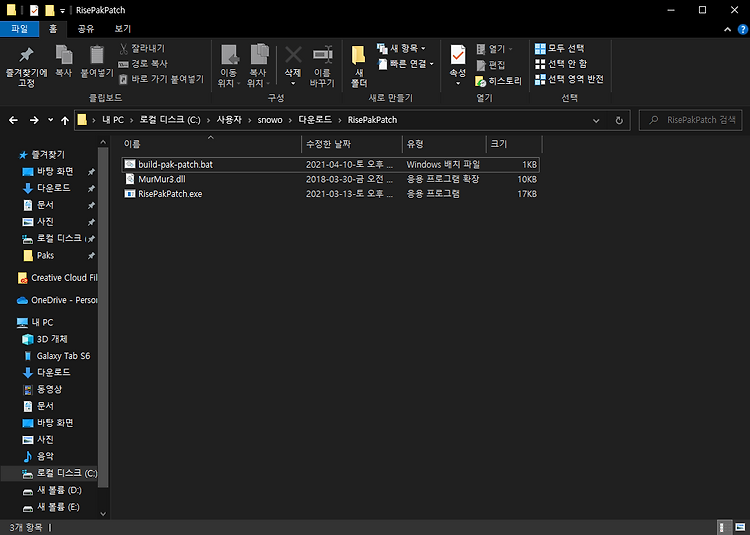The width and height of the screenshot is (750, 535).
Task: Sort by 이름 column header
Action: pos(210,144)
